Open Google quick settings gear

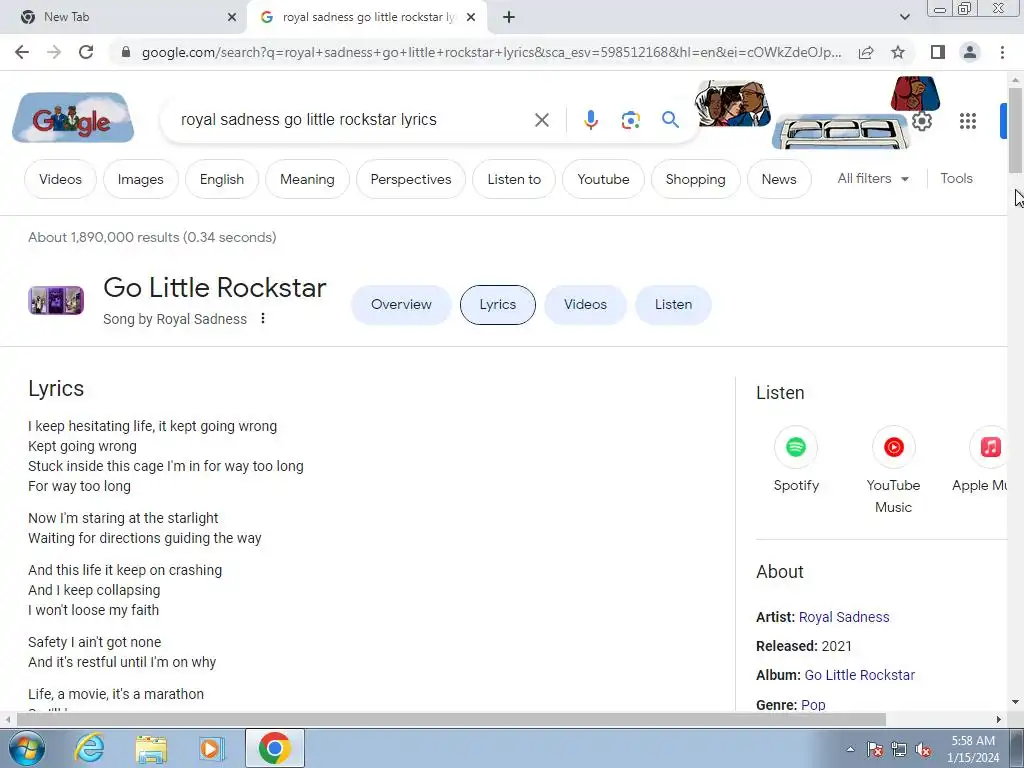tap(921, 121)
